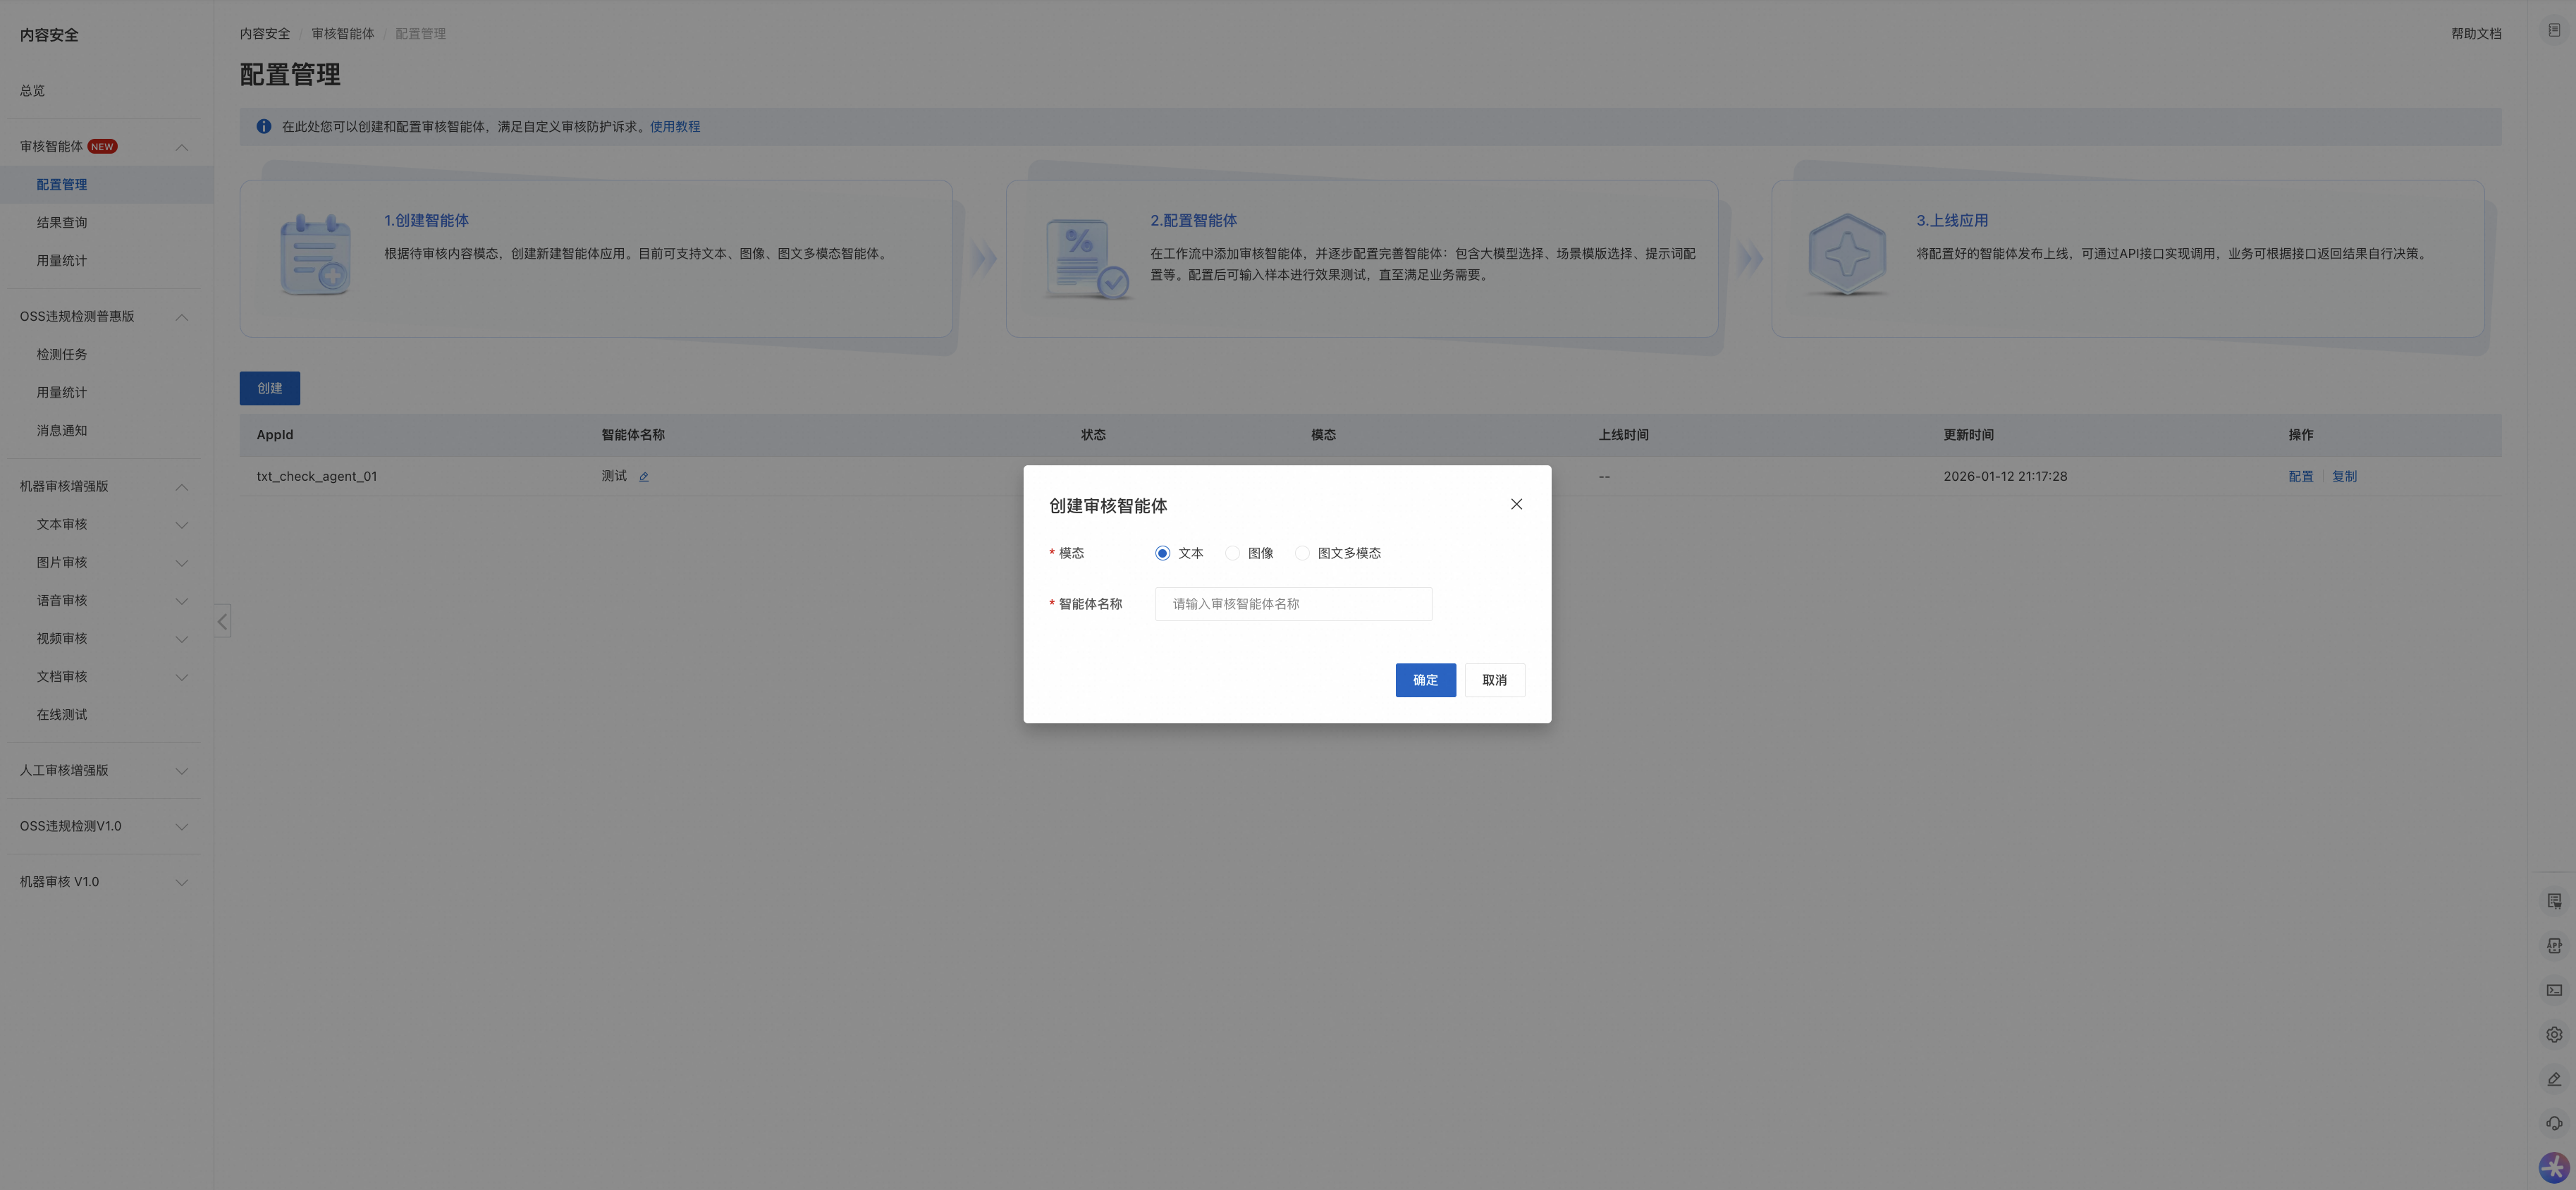Open the 使用教程 tutorial link
Screen dimensions: 2576x1190
click(x=675, y=127)
